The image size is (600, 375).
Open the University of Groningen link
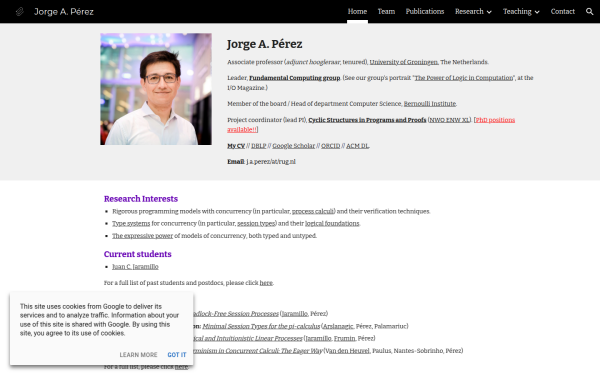404,62
